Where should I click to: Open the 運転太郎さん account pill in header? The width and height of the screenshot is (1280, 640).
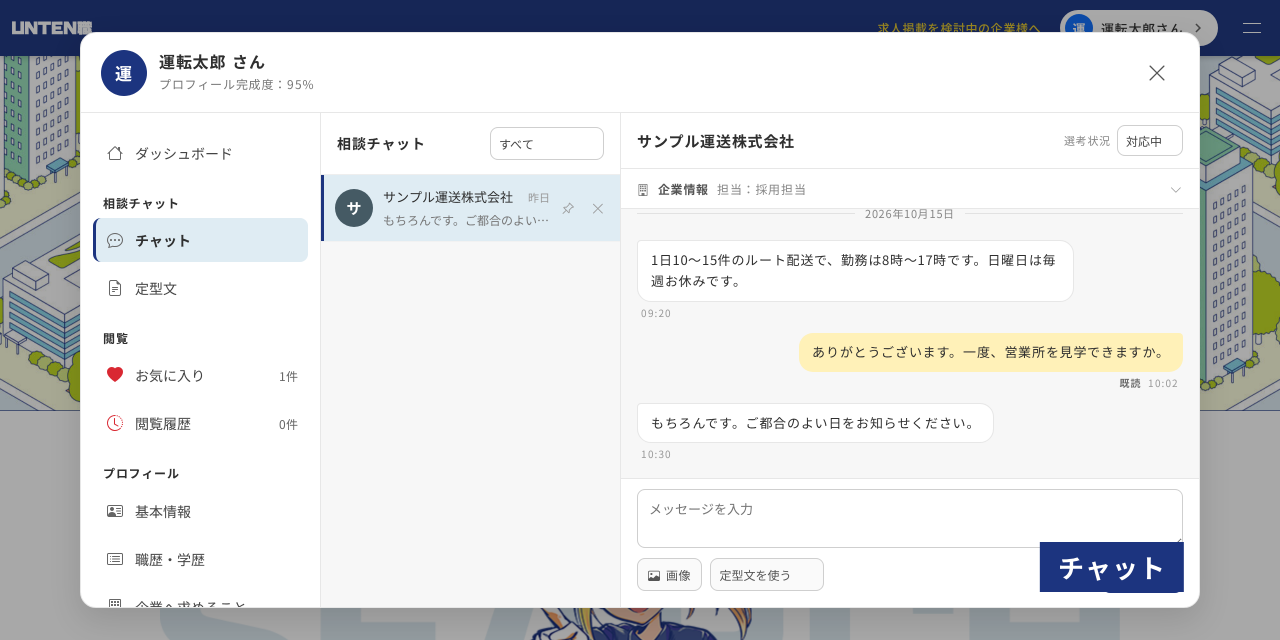click(1139, 28)
